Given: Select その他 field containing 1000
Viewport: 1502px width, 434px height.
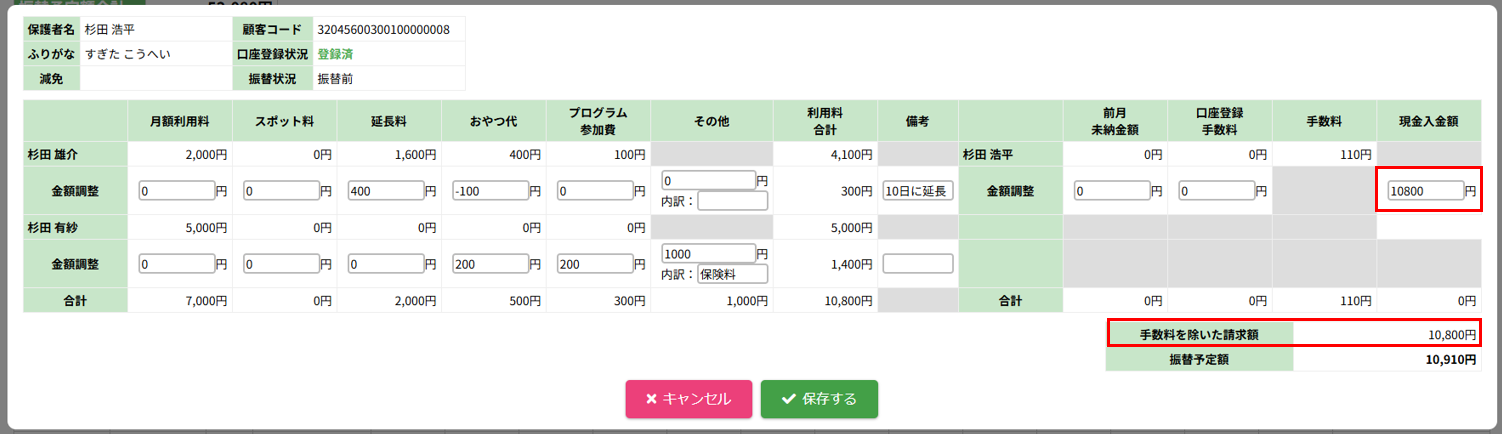Looking at the screenshot, I should point(708,254).
